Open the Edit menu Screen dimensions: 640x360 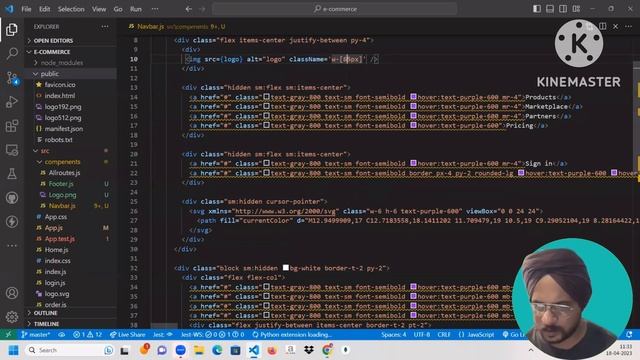(44, 9)
